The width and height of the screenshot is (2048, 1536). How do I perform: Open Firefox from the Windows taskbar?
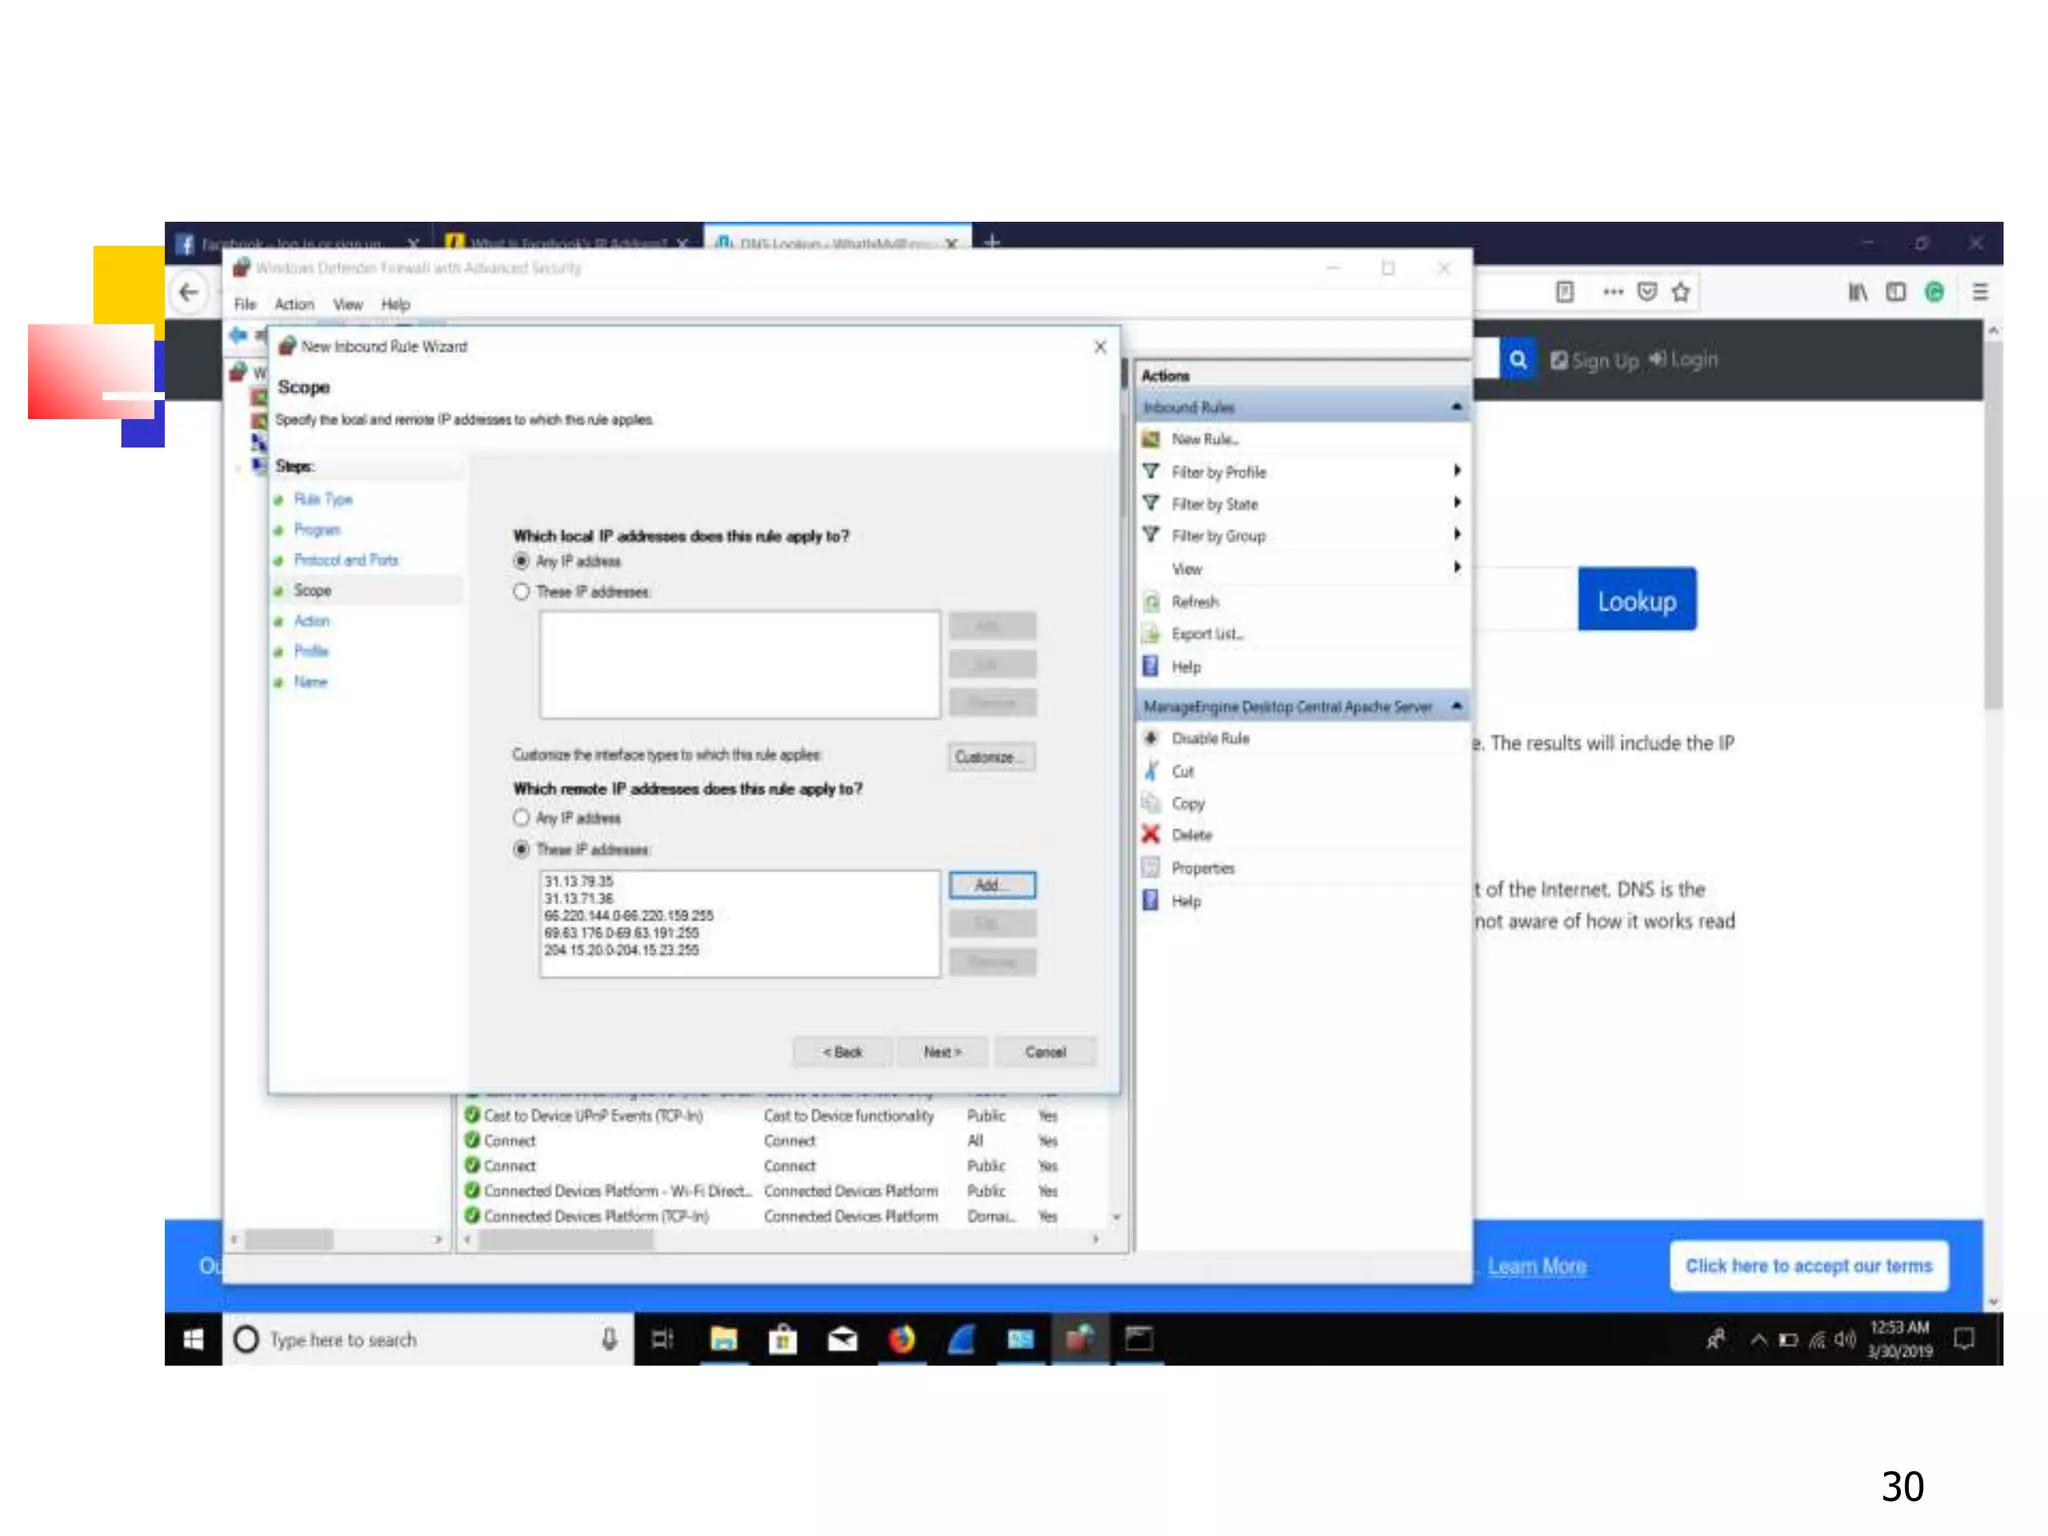pos(901,1338)
